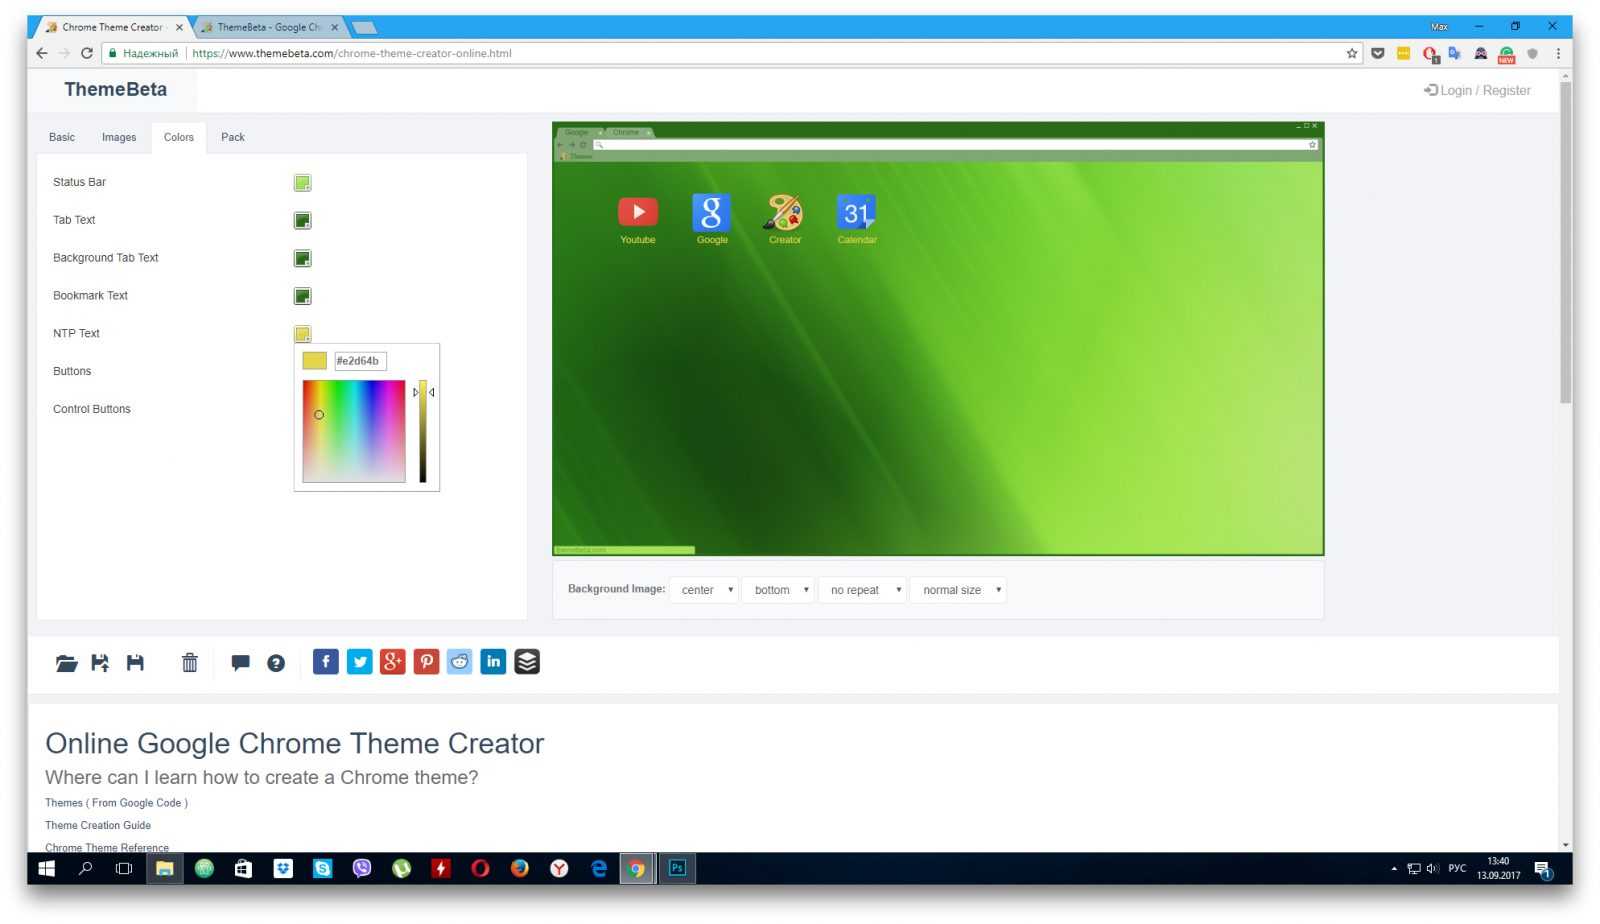Close the ThemeBeta - Google Chrome browser tab
Screen dimensions: 1600x924
pos(335,28)
